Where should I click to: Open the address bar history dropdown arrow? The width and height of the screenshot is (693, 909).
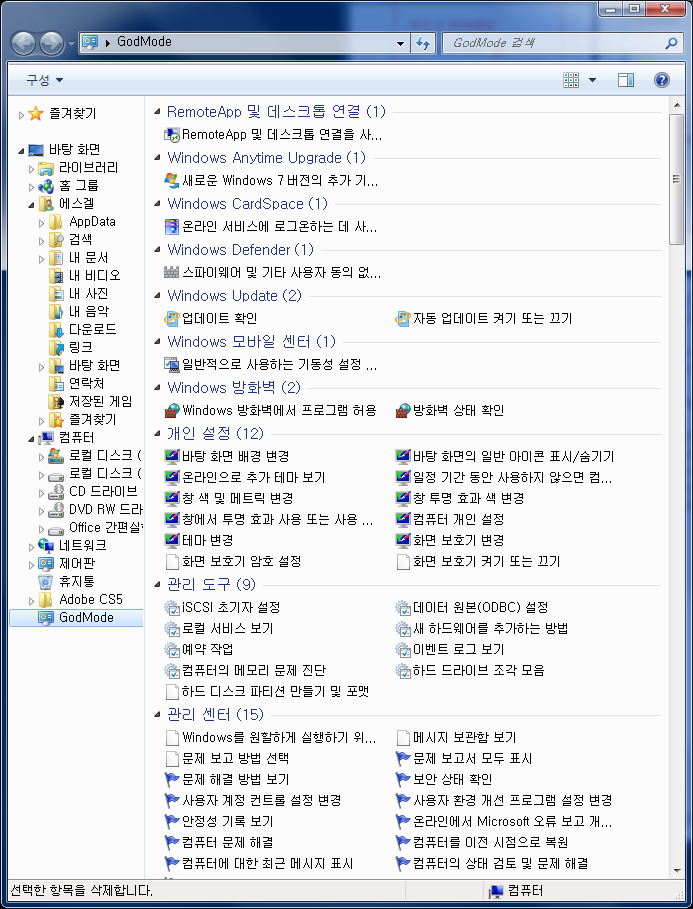tap(400, 43)
